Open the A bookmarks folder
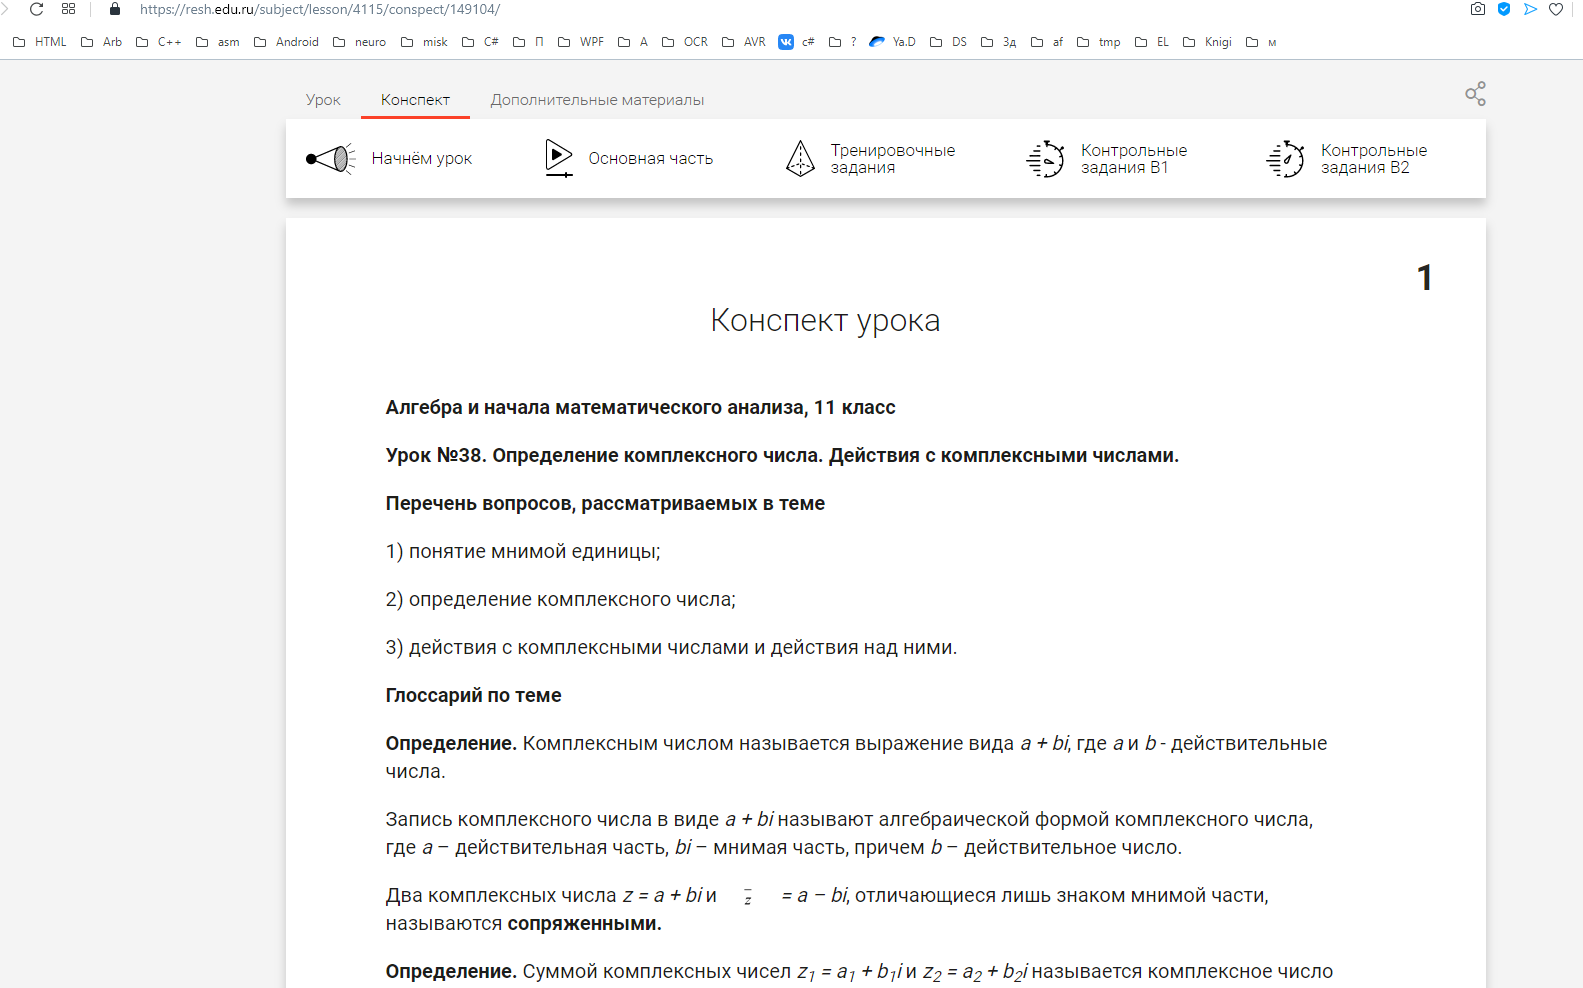Image resolution: width=1583 pixels, height=988 pixels. tap(633, 42)
